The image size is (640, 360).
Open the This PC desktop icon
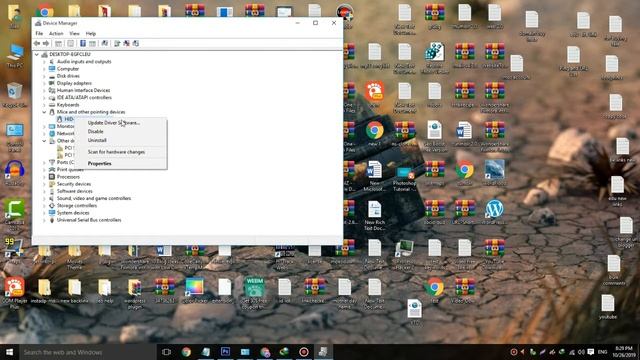[x=15, y=56]
